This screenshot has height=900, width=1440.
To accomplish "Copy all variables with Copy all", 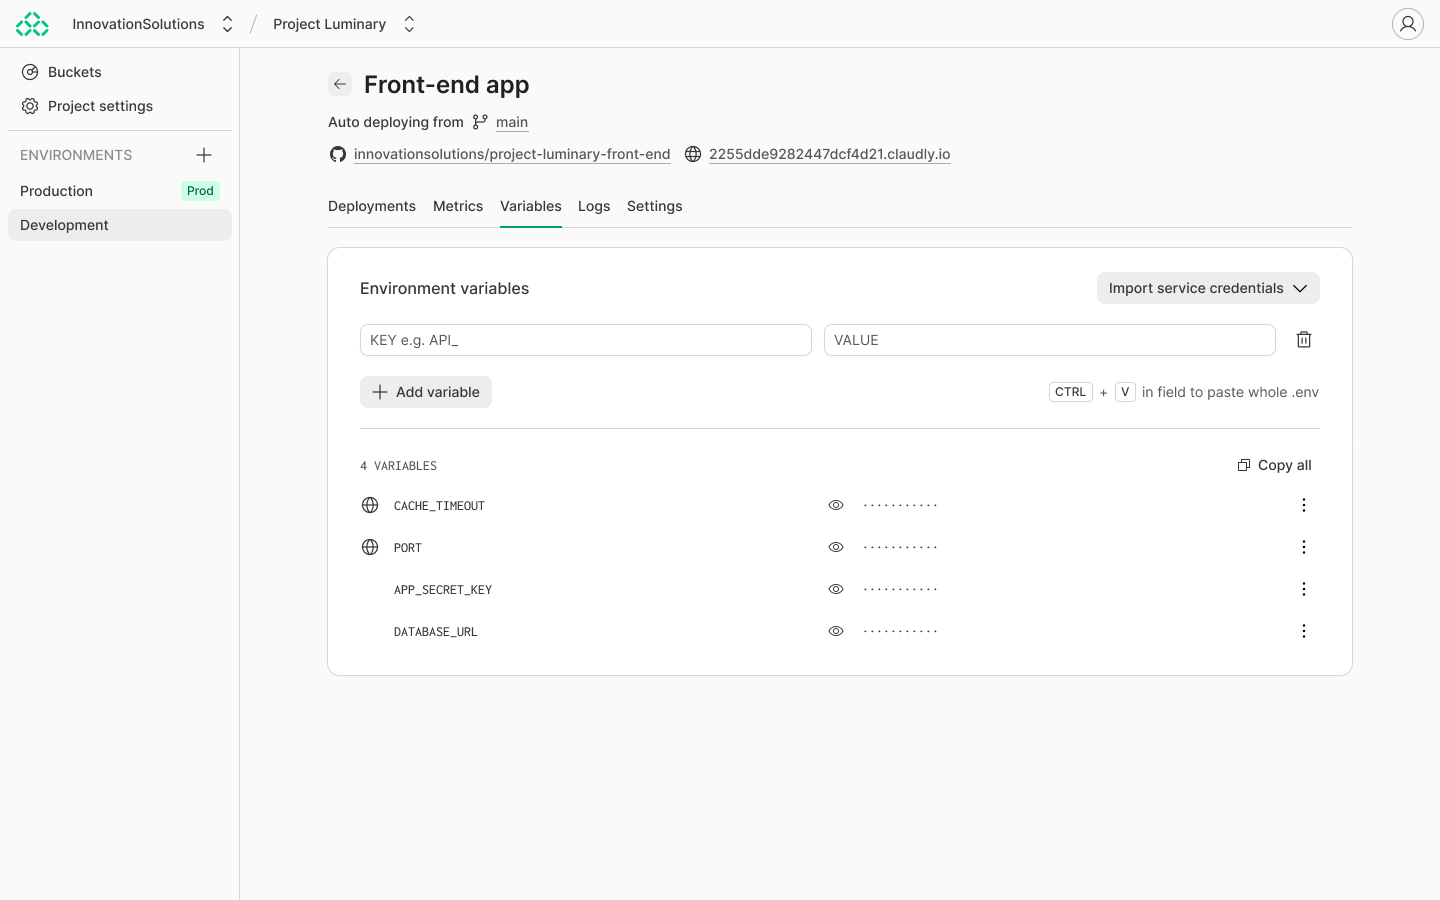I will click(x=1274, y=465).
